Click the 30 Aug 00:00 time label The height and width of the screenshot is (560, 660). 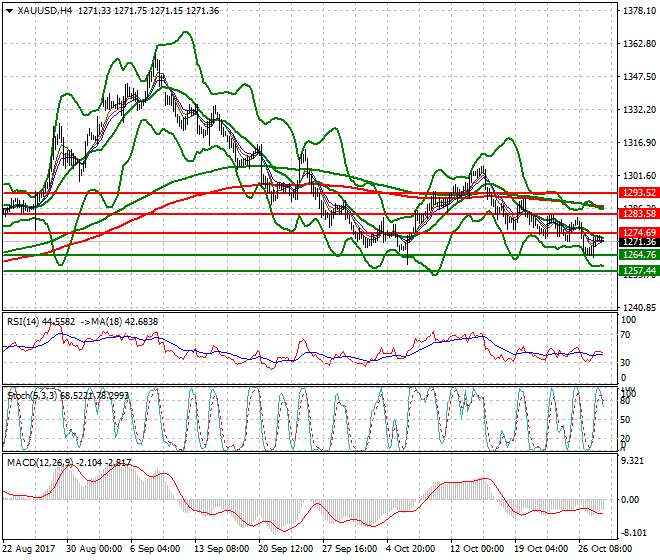click(x=94, y=549)
